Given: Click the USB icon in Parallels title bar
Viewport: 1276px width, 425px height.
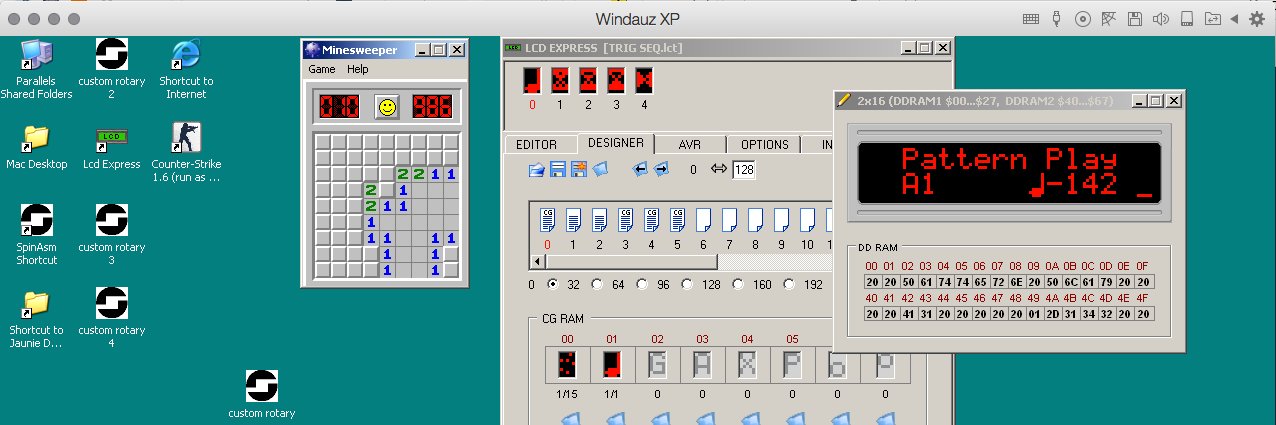Looking at the screenshot, I should 1057,19.
